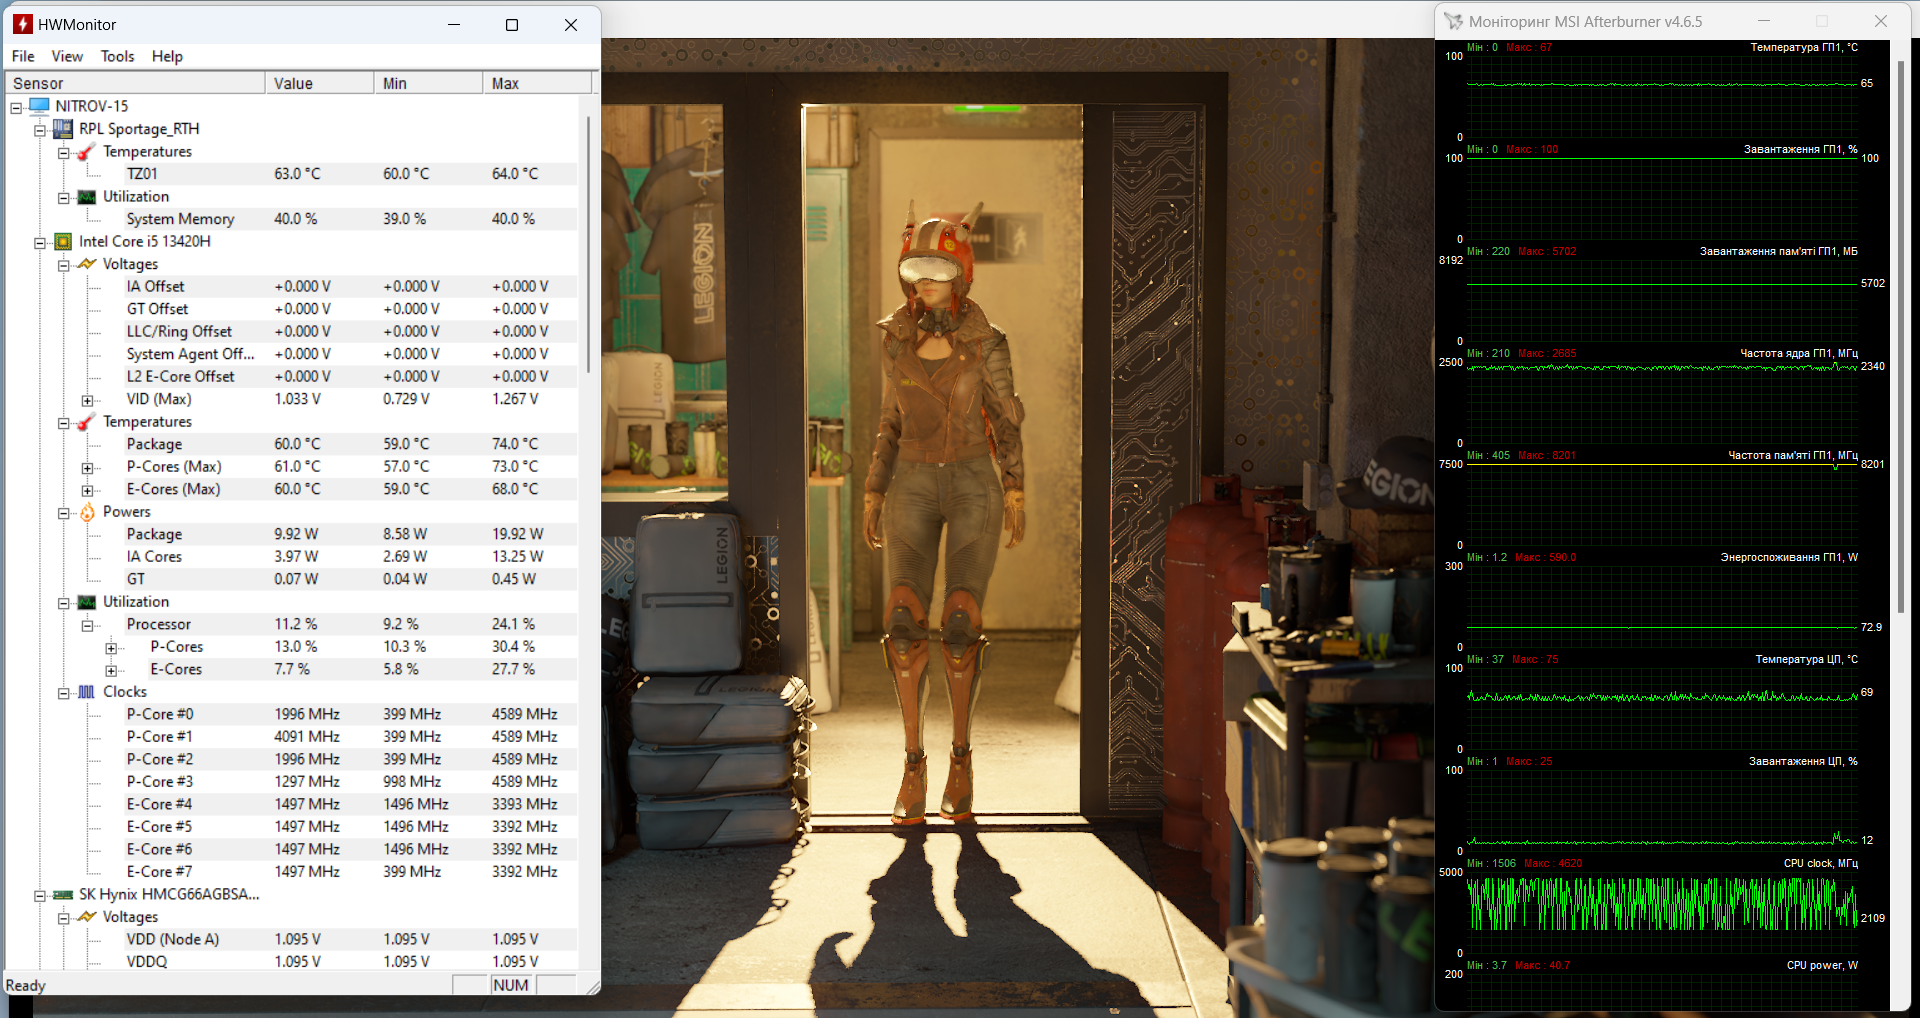
Task: Click the flame icon next to Powers
Action: (x=87, y=512)
